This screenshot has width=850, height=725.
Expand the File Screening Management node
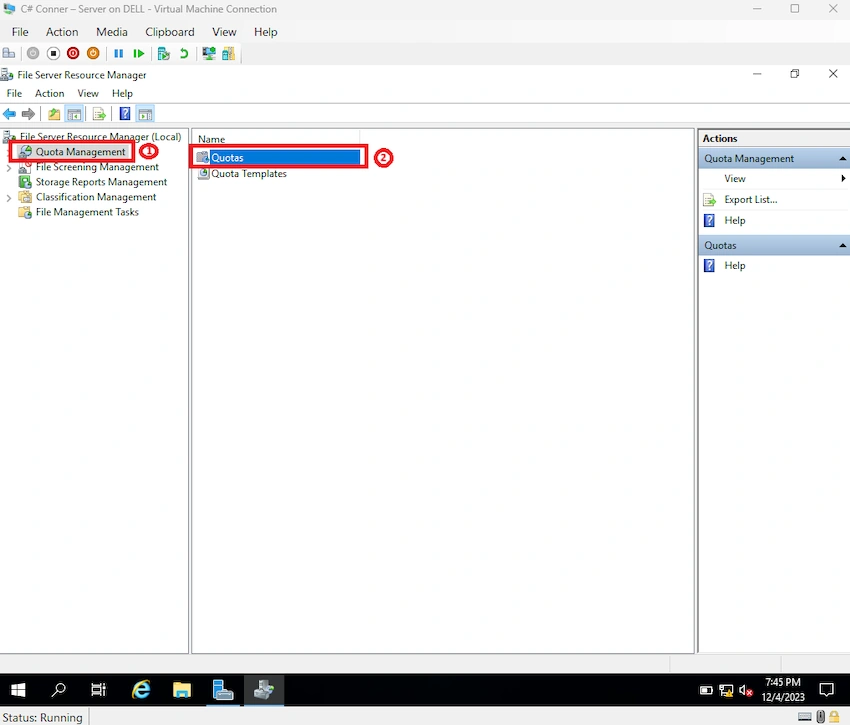(9, 168)
